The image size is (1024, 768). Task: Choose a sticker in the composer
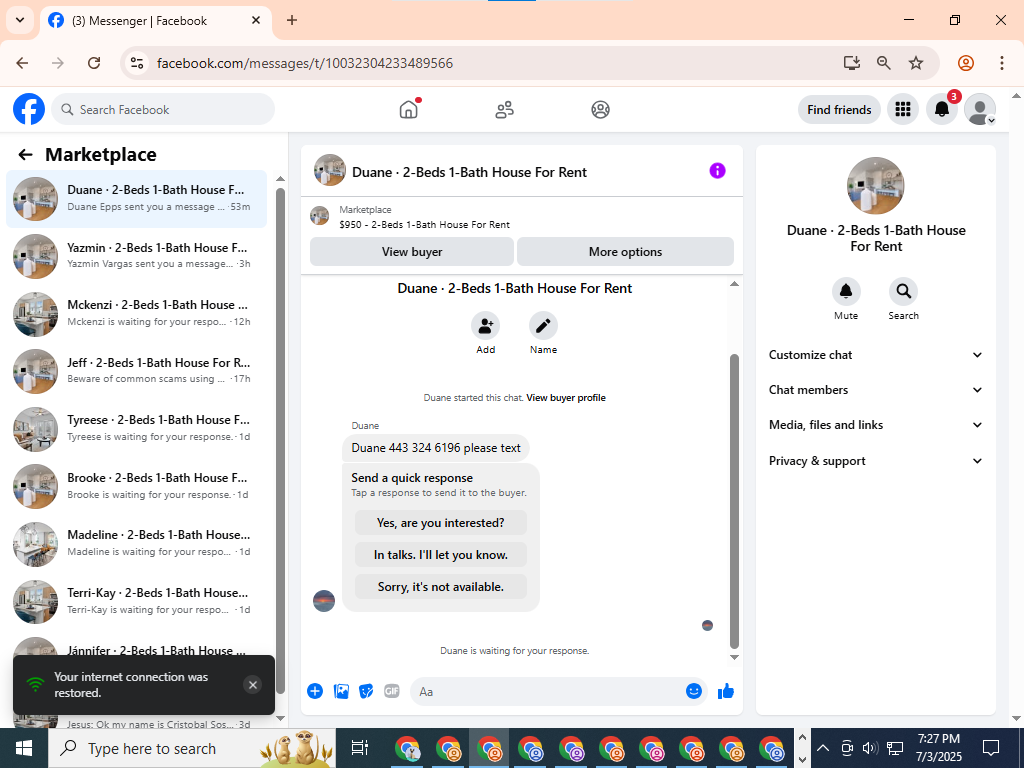(366, 691)
